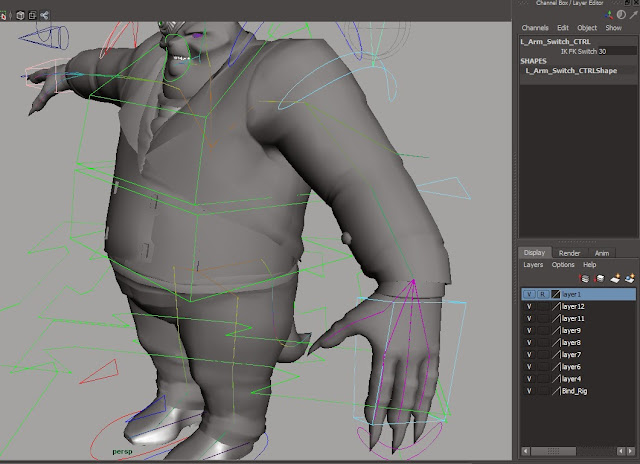Click the persp camera label in viewport
Image resolution: width=640 pixels, height=464 pixels.
pyautogui.click(x=122, y=452)
